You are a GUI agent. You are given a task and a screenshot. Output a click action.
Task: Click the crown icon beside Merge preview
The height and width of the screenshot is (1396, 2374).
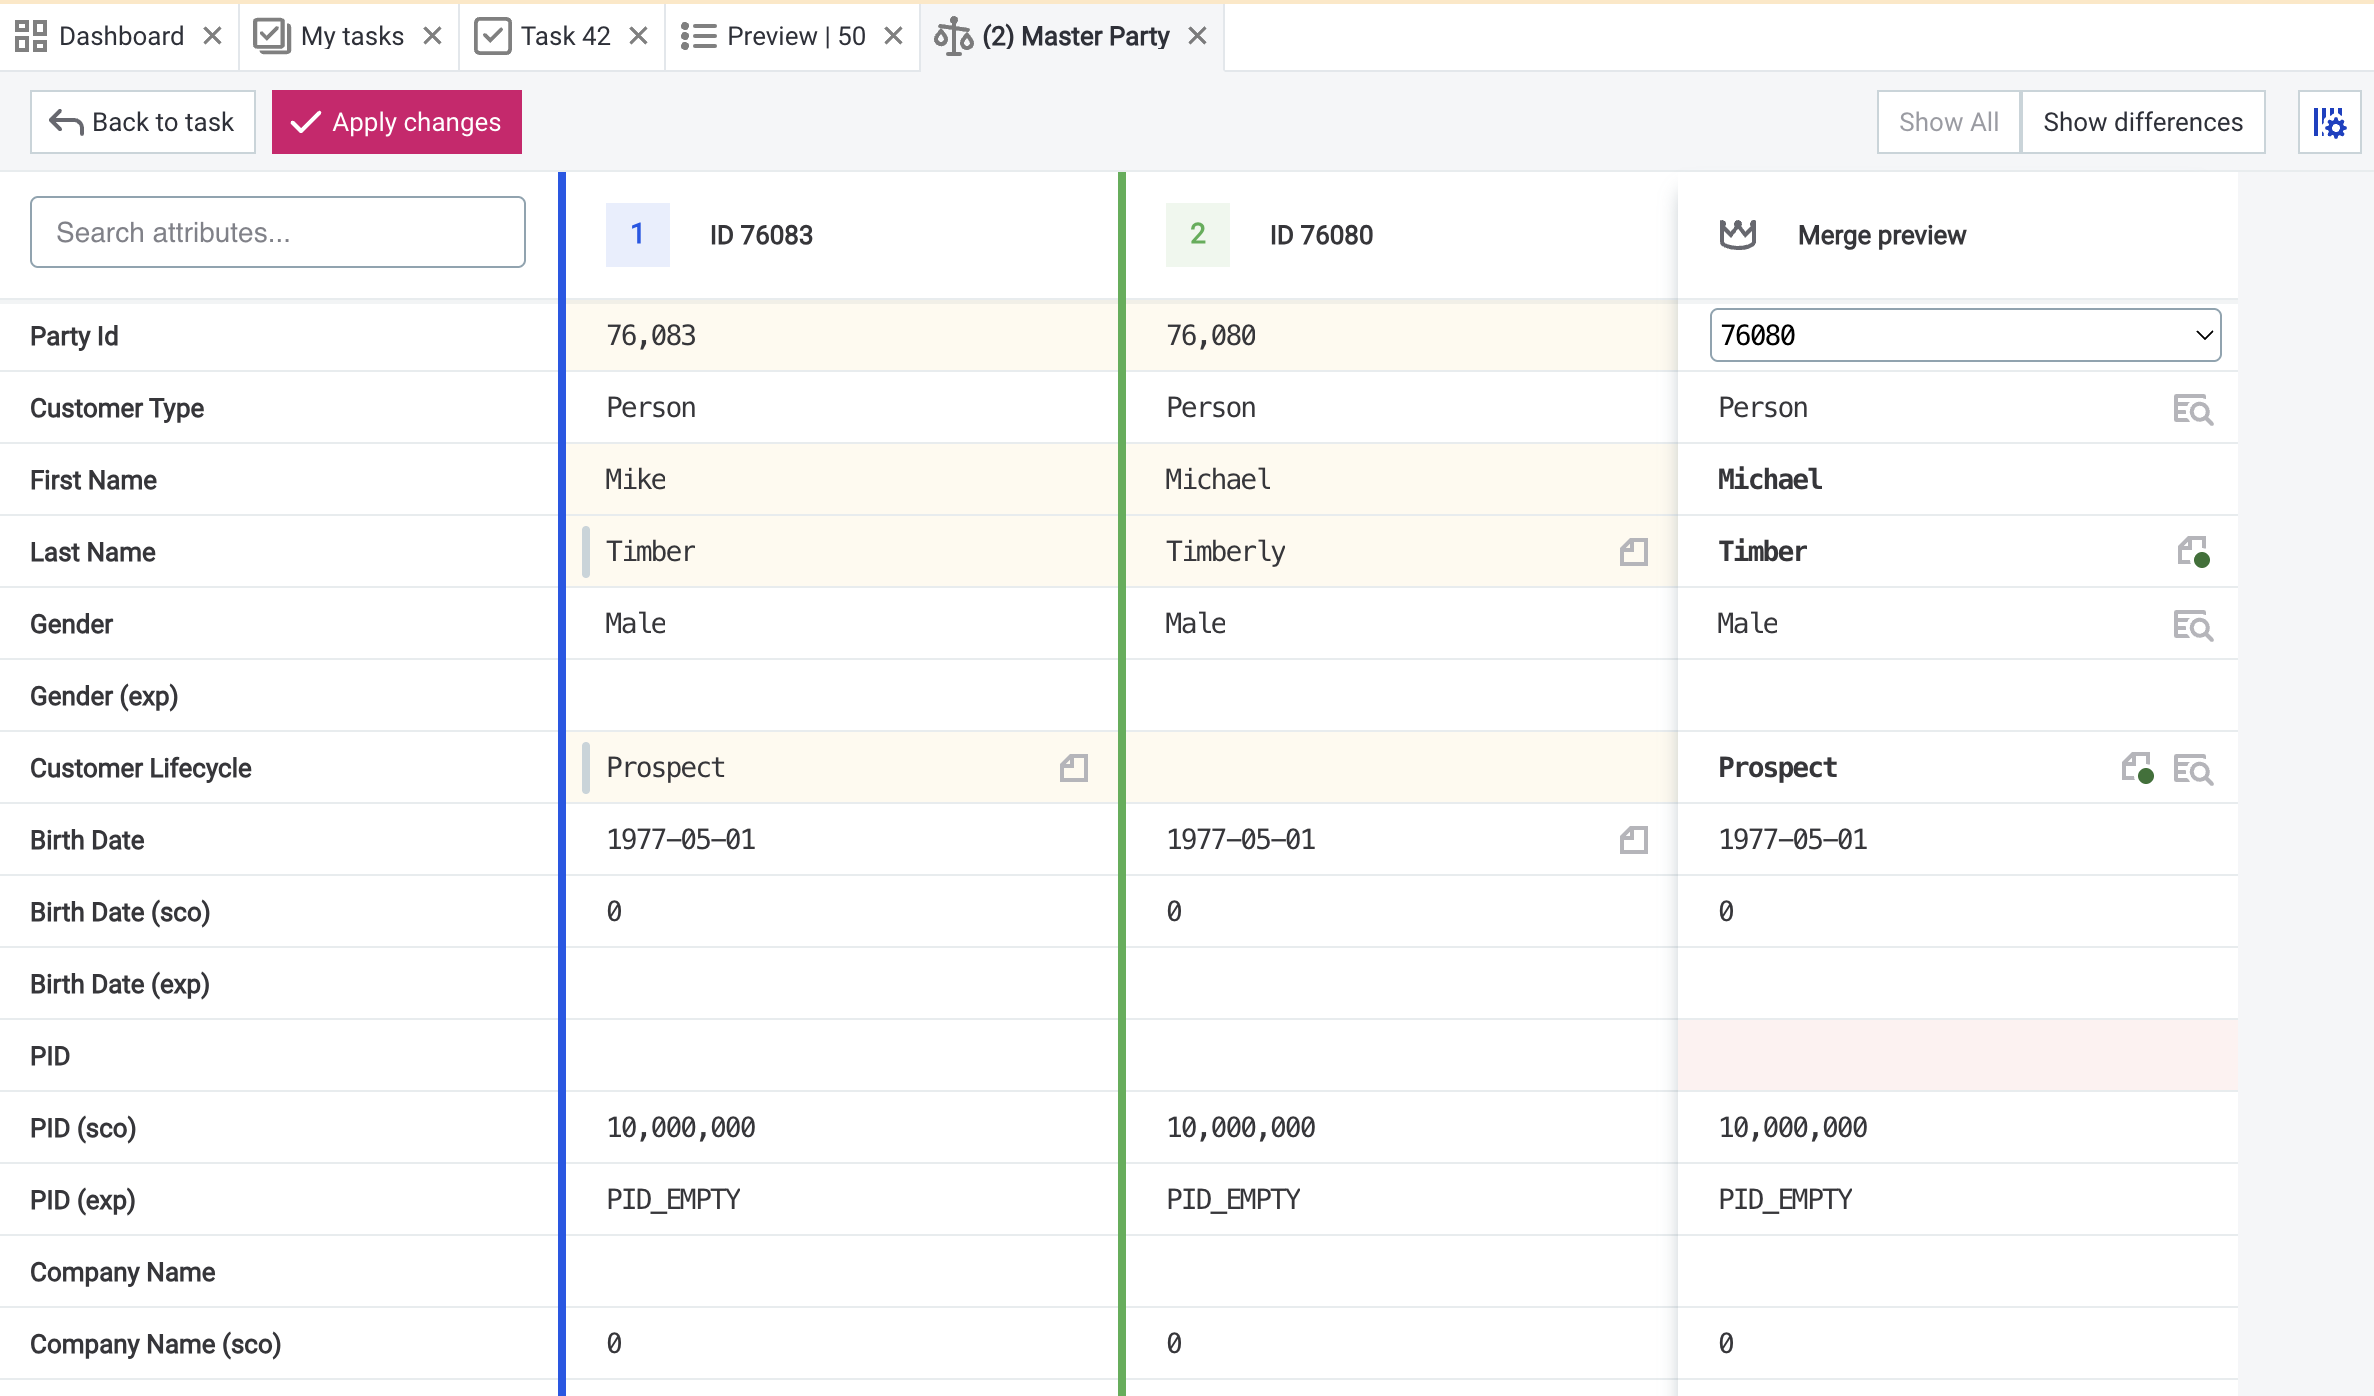click(x=1738, y=234)
